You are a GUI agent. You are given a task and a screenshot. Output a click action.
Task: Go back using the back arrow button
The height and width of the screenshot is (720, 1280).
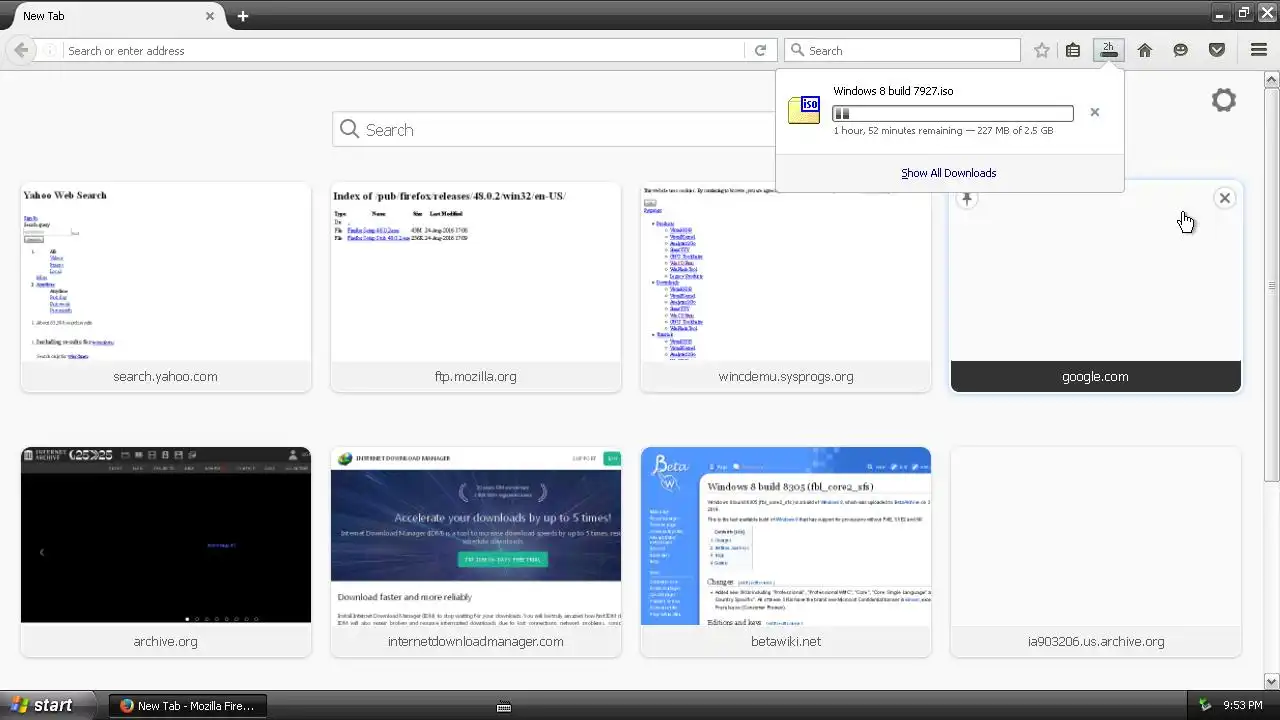tap(21, 50)
